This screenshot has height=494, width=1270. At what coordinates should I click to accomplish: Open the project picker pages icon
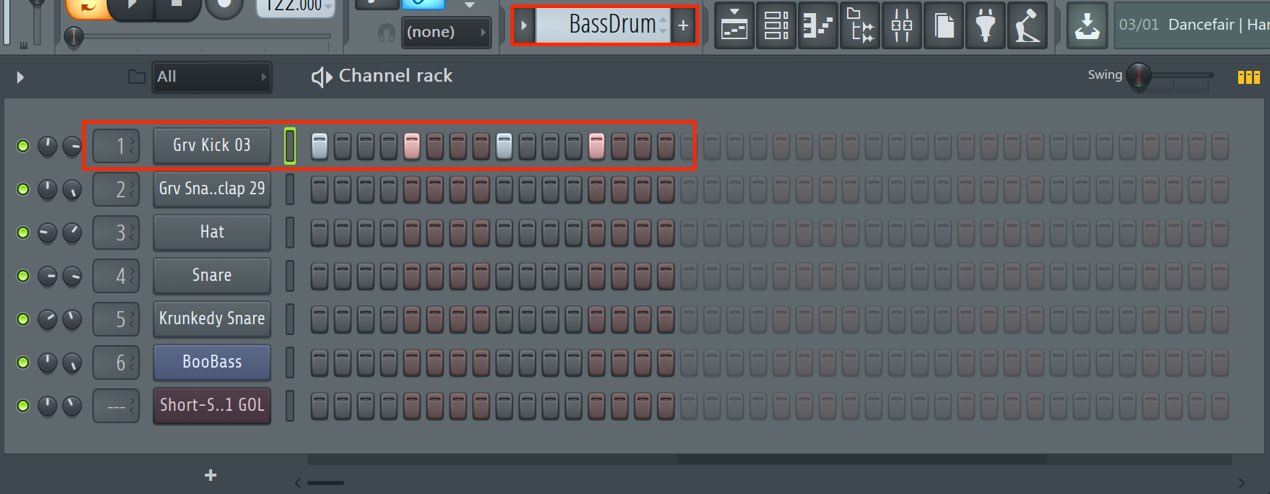(943, 27)
